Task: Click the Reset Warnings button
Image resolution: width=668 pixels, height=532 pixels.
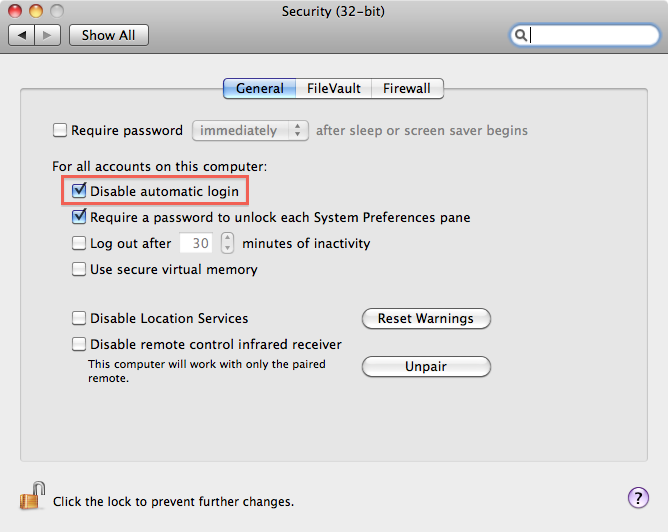Action: [x=426, y=319]
